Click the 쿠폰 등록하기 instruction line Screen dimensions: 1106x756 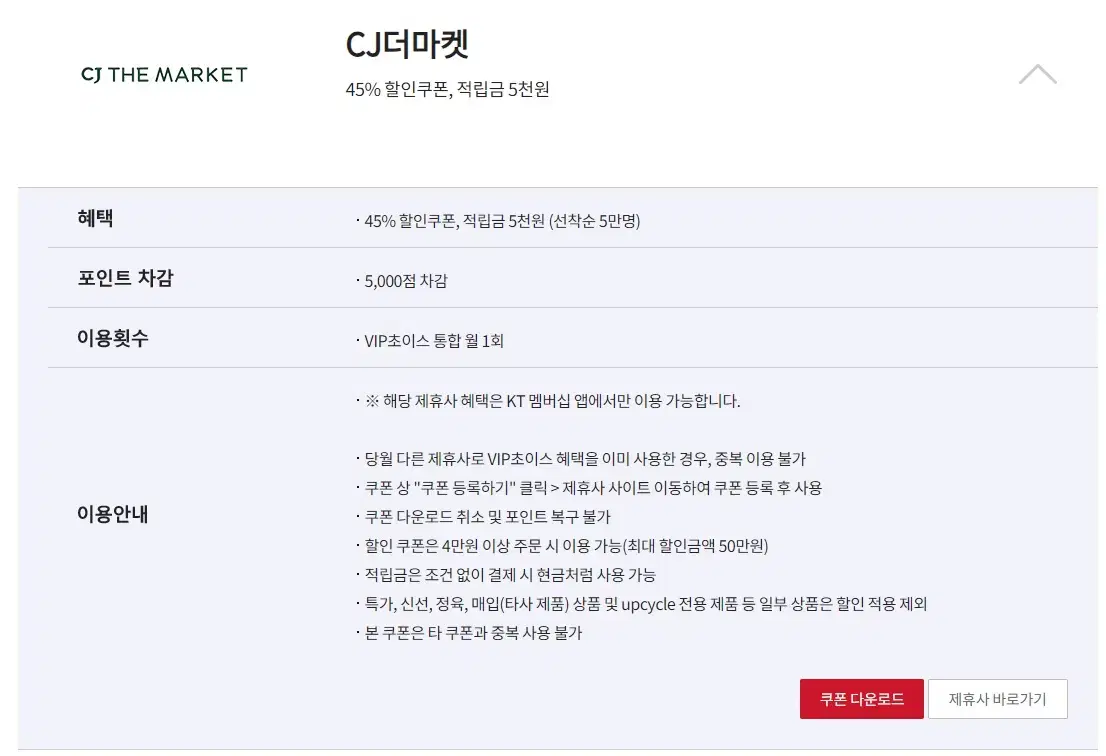pyautogui.click(x=593, y=488)
